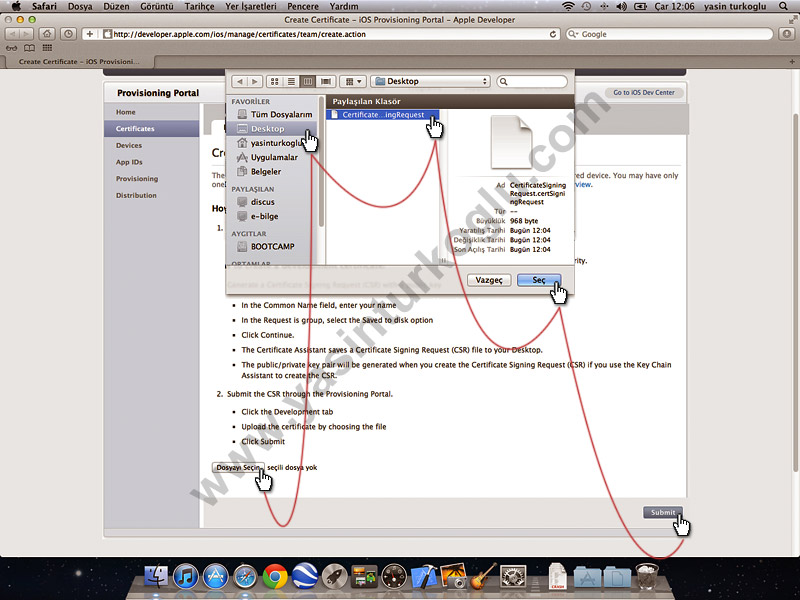The width and height of the screenshot is (800, 600).
Task: Open GarageBand guitar icon in Dock
Action: click(x=483, y=577)
